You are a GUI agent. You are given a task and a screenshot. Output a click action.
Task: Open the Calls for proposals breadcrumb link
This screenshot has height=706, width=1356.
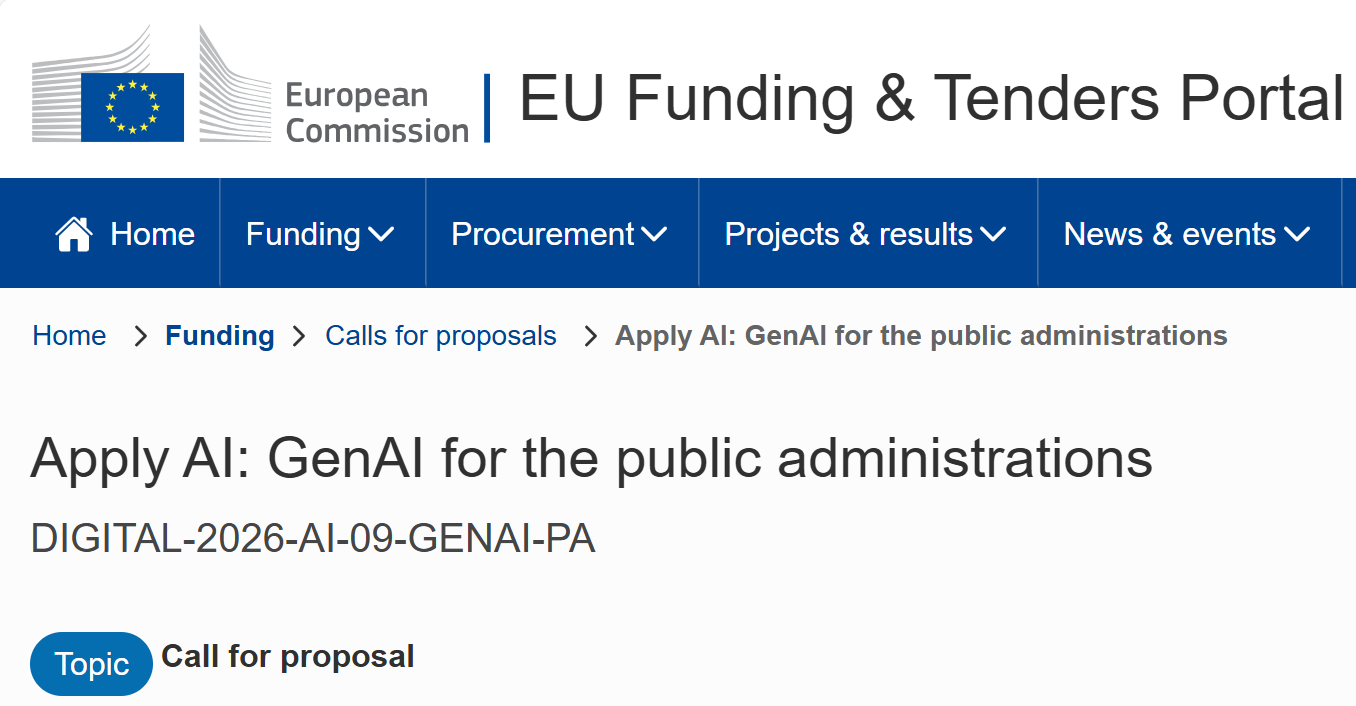[x=441, y=336]
